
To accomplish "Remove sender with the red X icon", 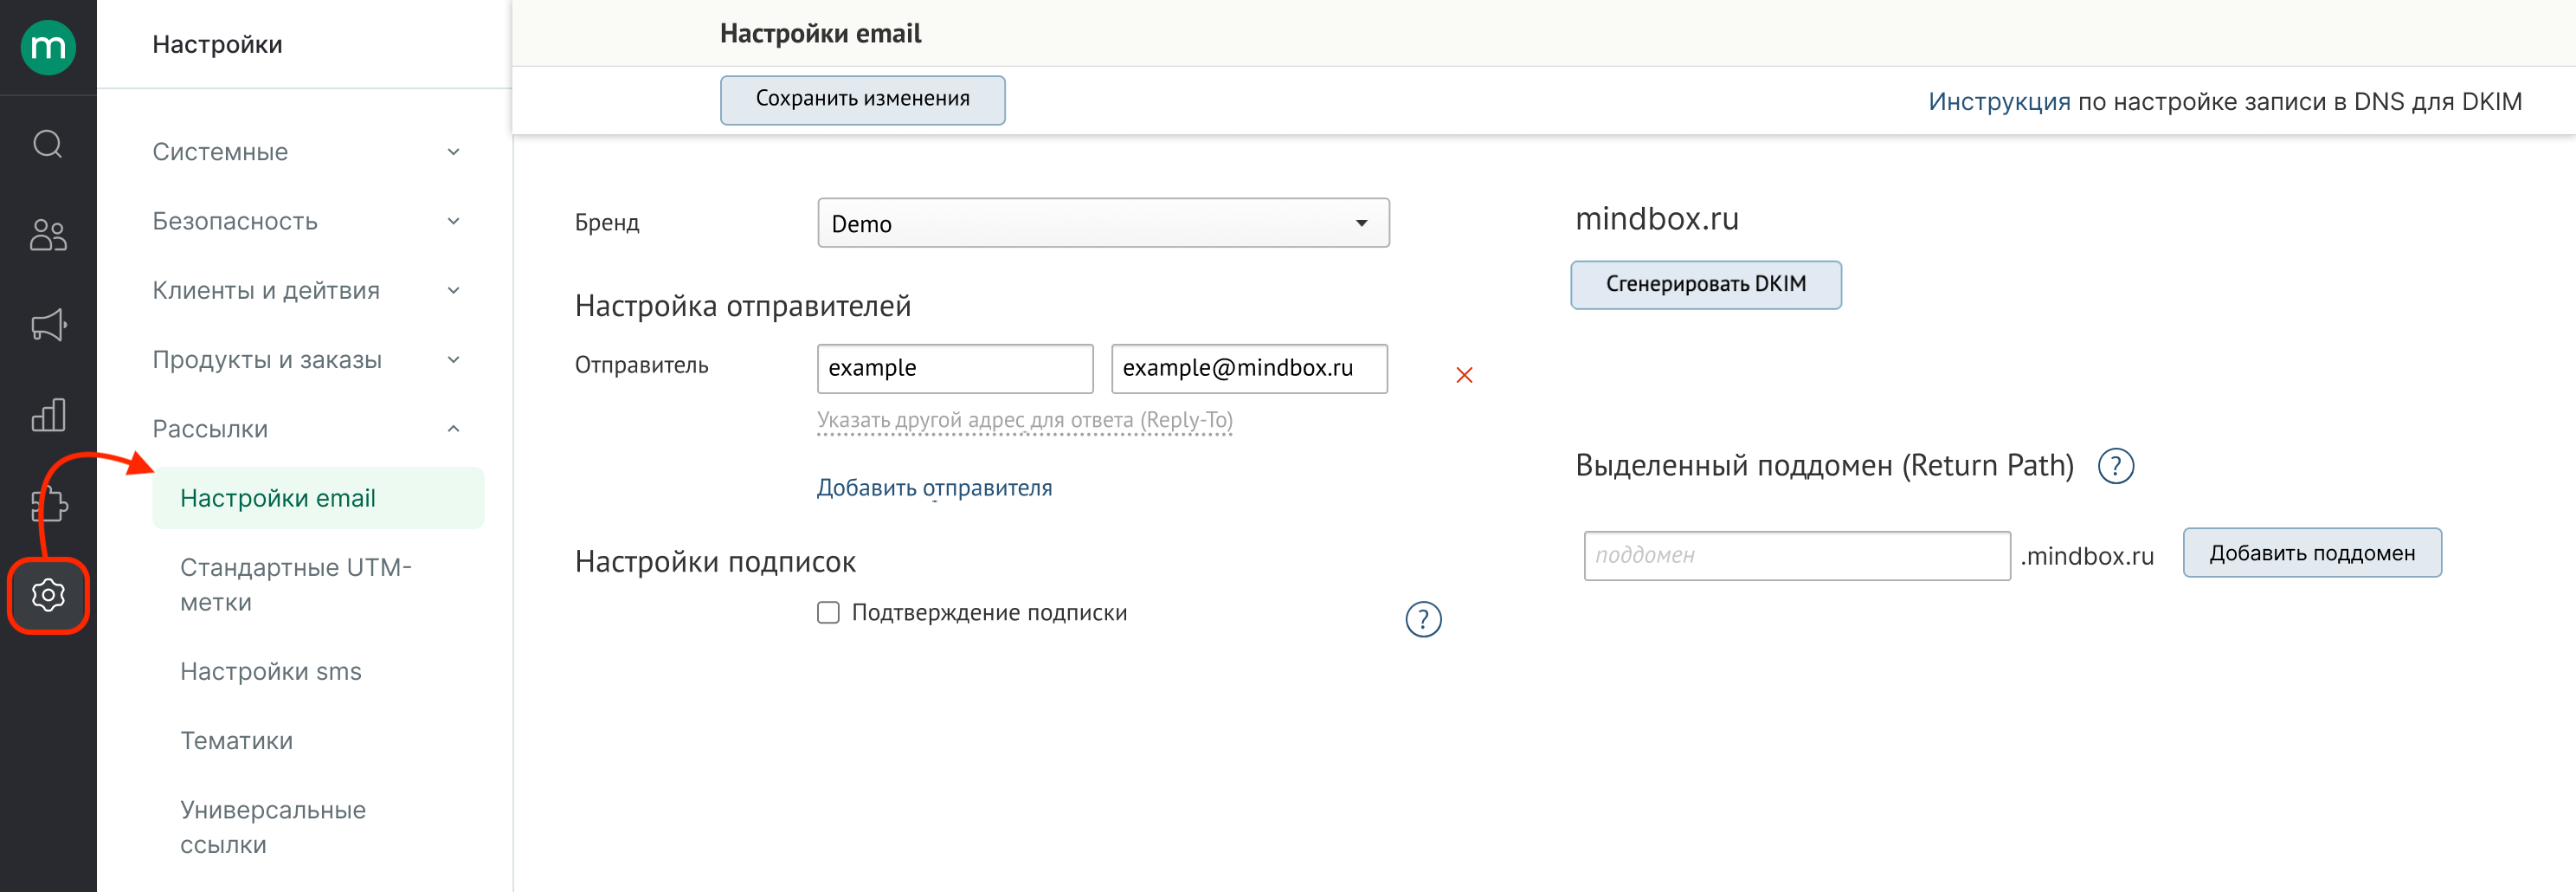I will 1464,375.
